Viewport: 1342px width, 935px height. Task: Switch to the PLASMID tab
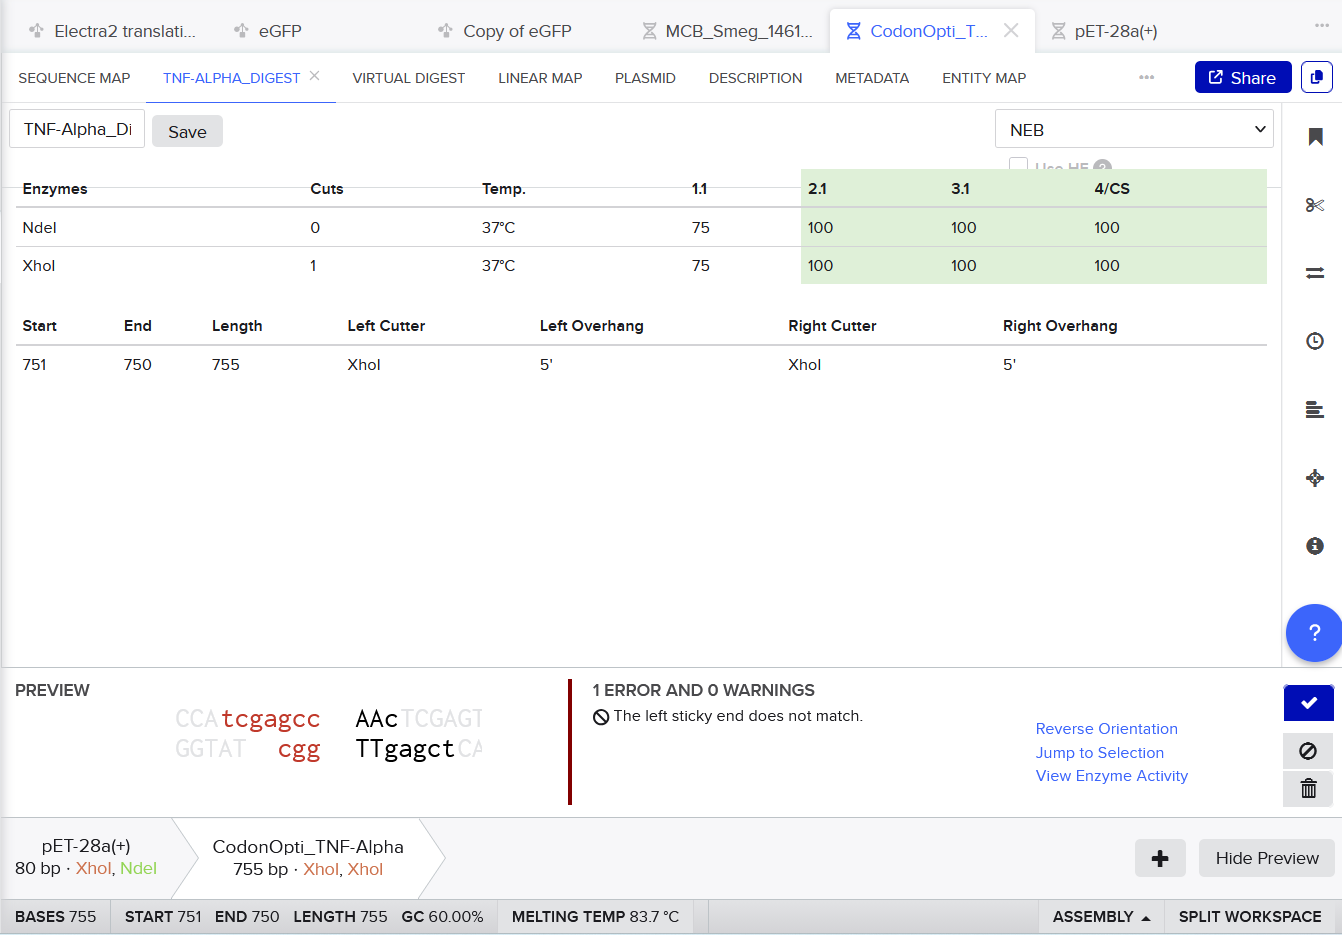coord(645,78)
